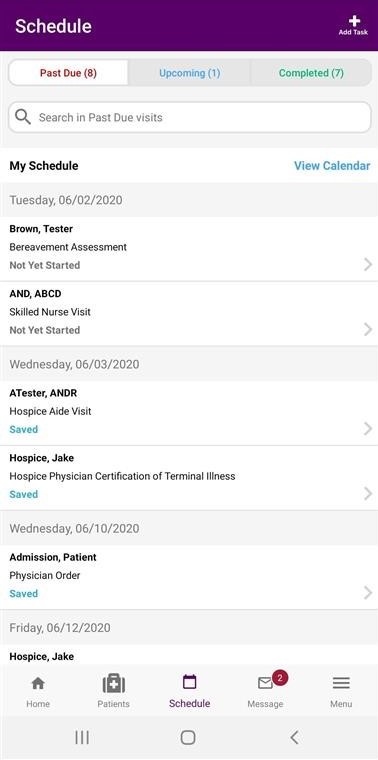Viewport: 378px width, 760px height.
Task: Tap the Android back navigation icon
Action: [294, 737]
